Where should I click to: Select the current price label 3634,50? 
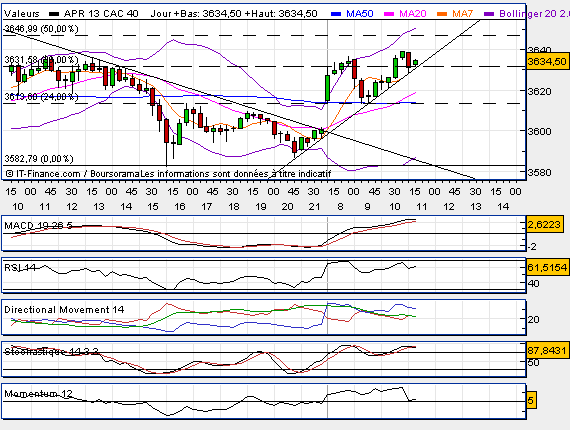(x=547, y=61)
